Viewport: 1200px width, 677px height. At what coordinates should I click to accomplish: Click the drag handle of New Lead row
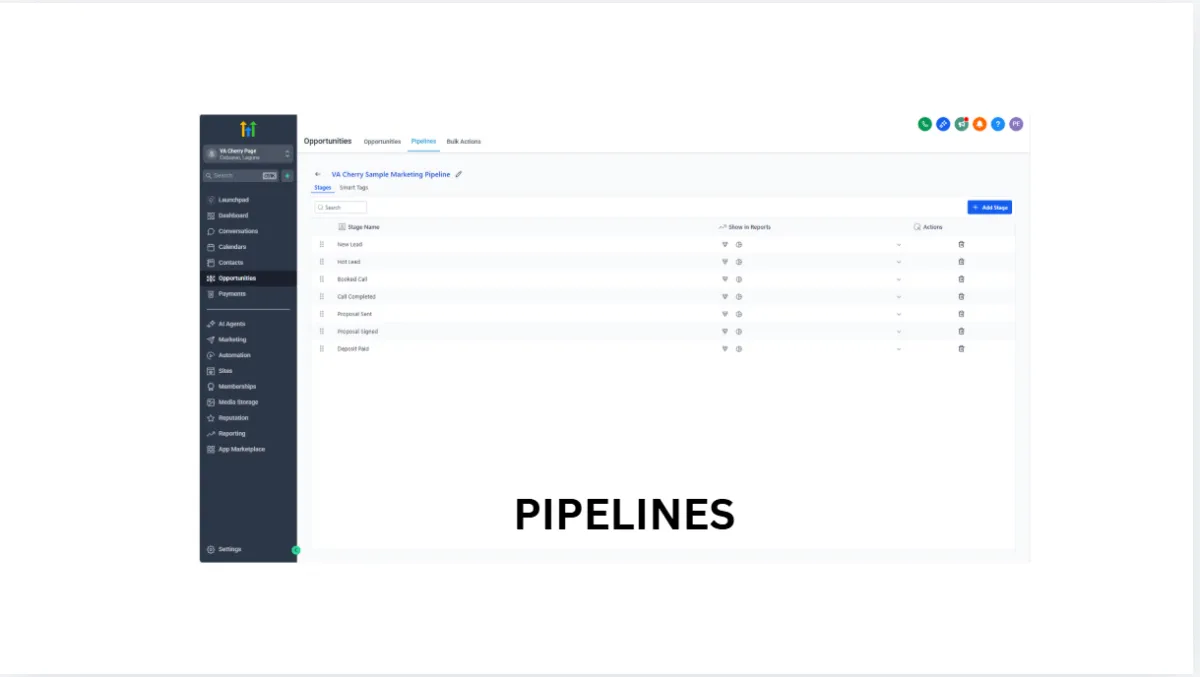coord(322,244)
